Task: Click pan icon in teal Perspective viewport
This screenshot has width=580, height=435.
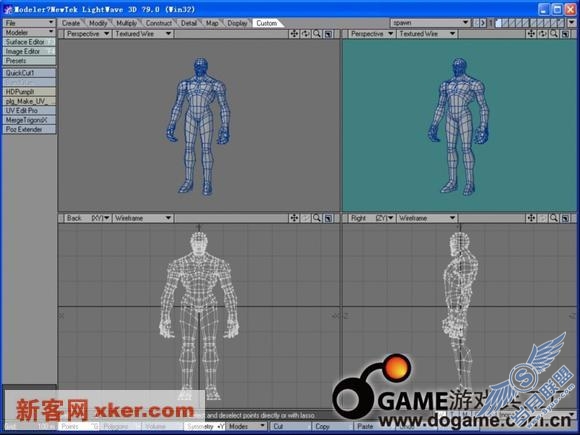Action: (531, 34)
